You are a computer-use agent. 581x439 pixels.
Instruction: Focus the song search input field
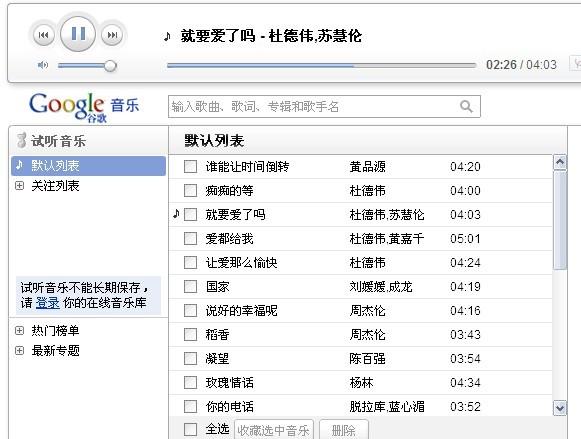[x=313, y=107]
